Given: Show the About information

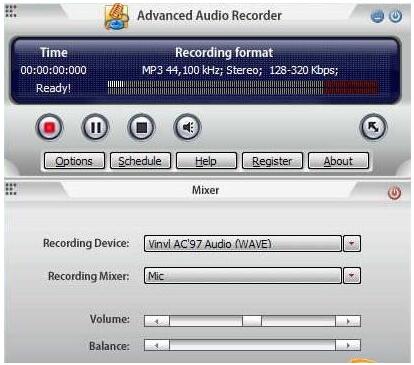Looking at the screenshot, I should point(338,161).
